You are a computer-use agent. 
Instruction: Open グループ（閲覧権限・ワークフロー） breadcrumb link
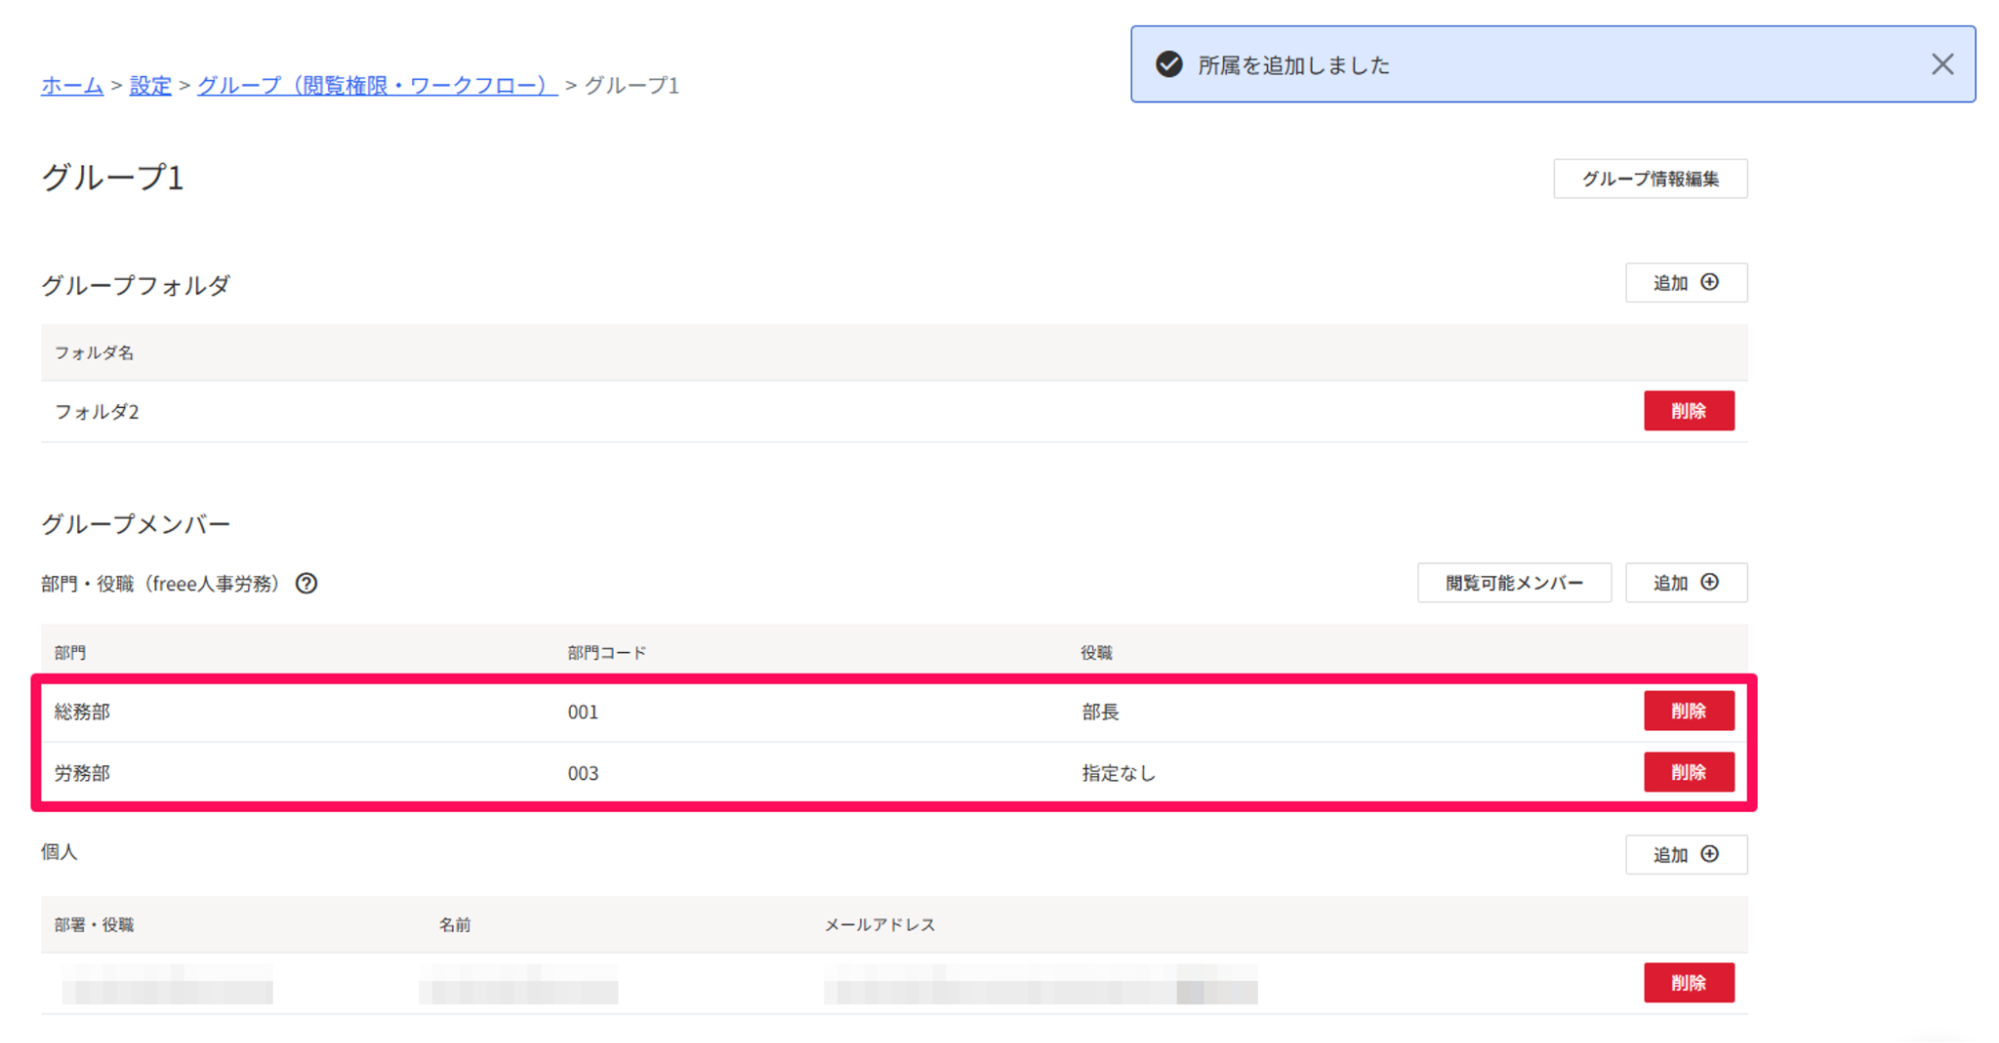click(377, 86)
